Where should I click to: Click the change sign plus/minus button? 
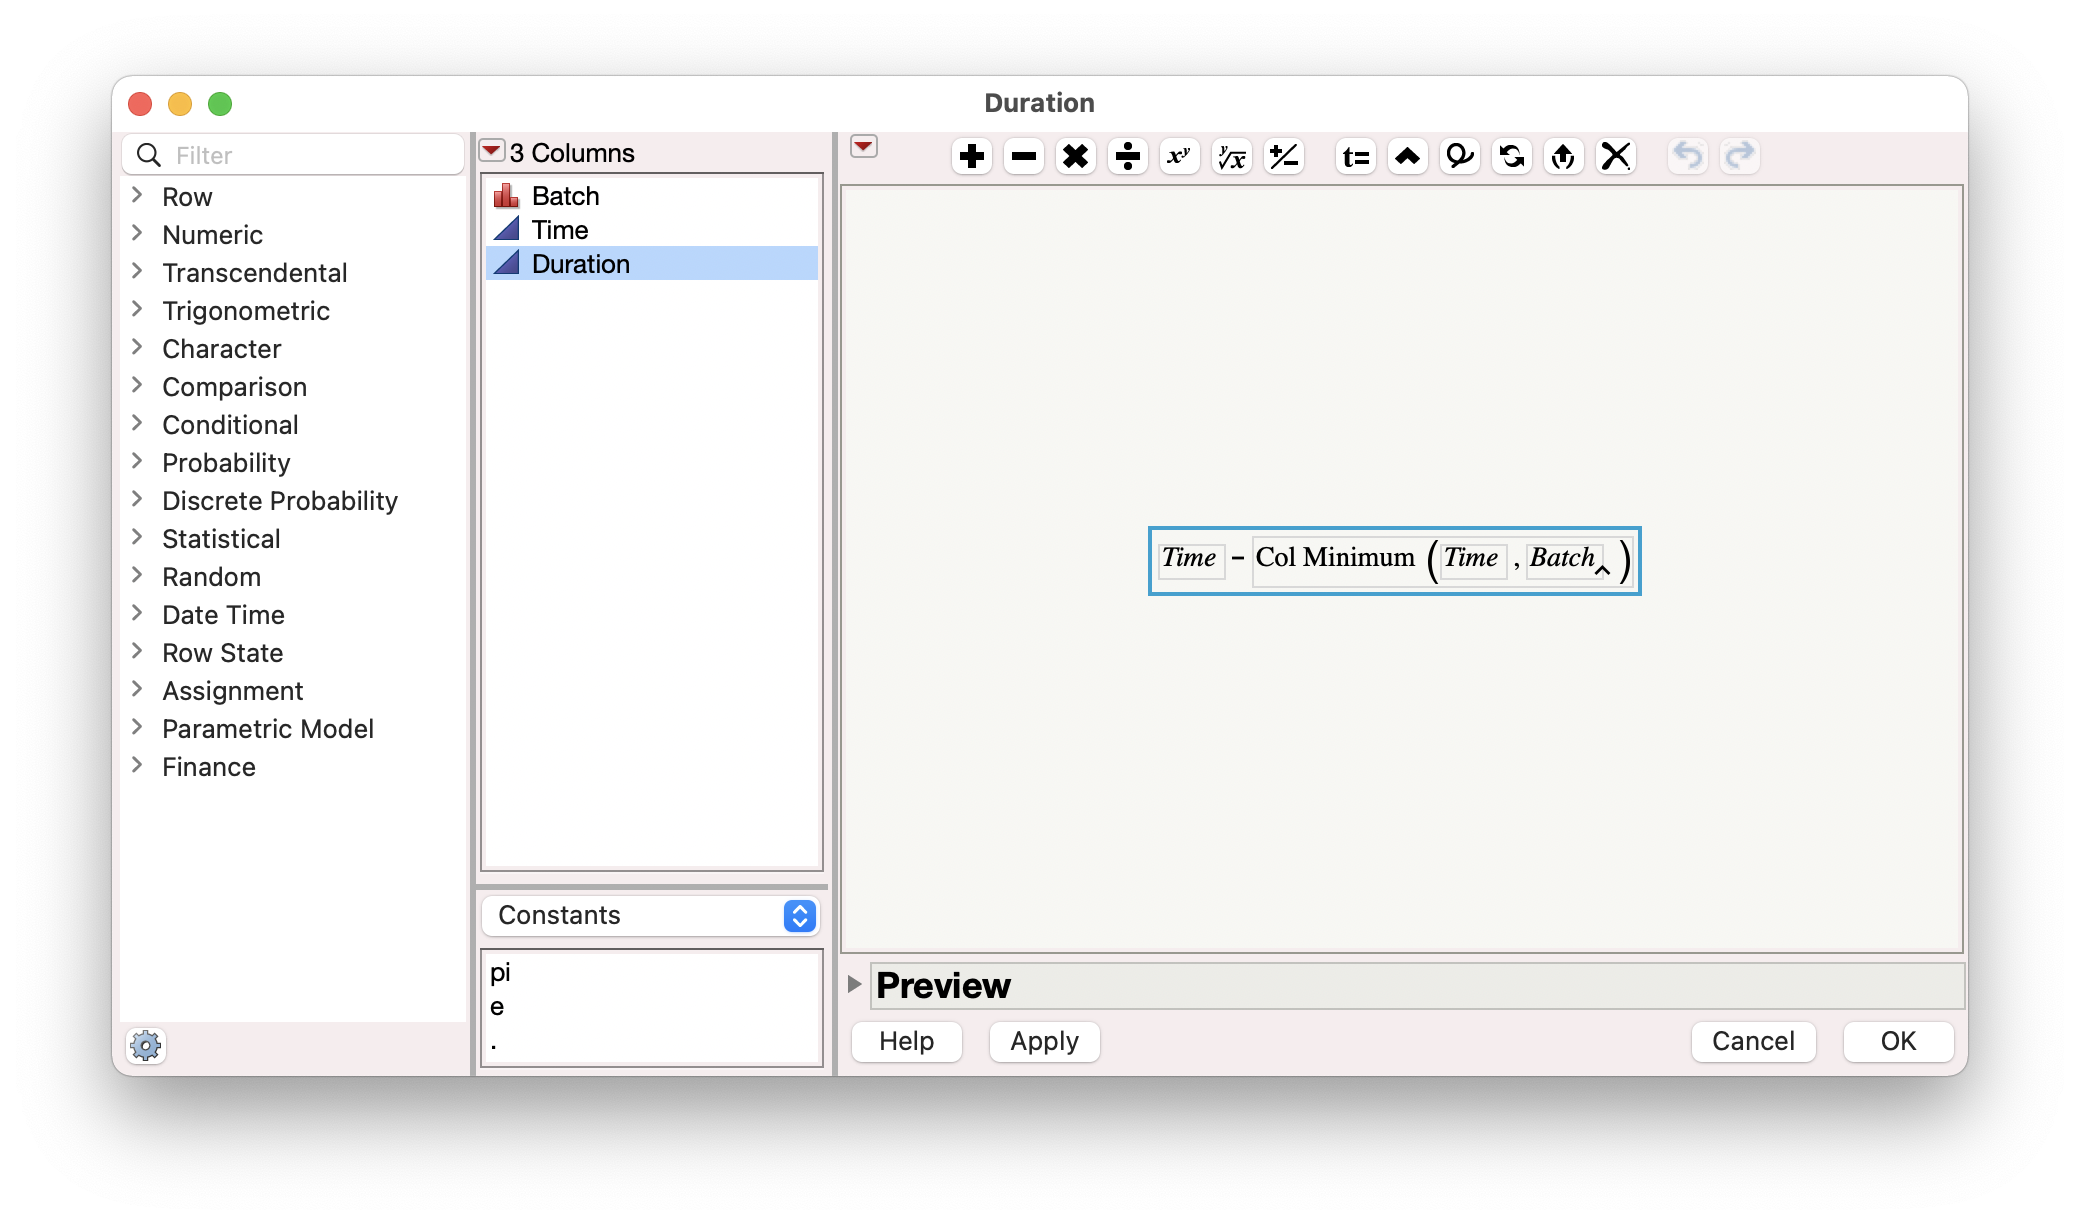pyautogui.click(x=1283, y=157)
